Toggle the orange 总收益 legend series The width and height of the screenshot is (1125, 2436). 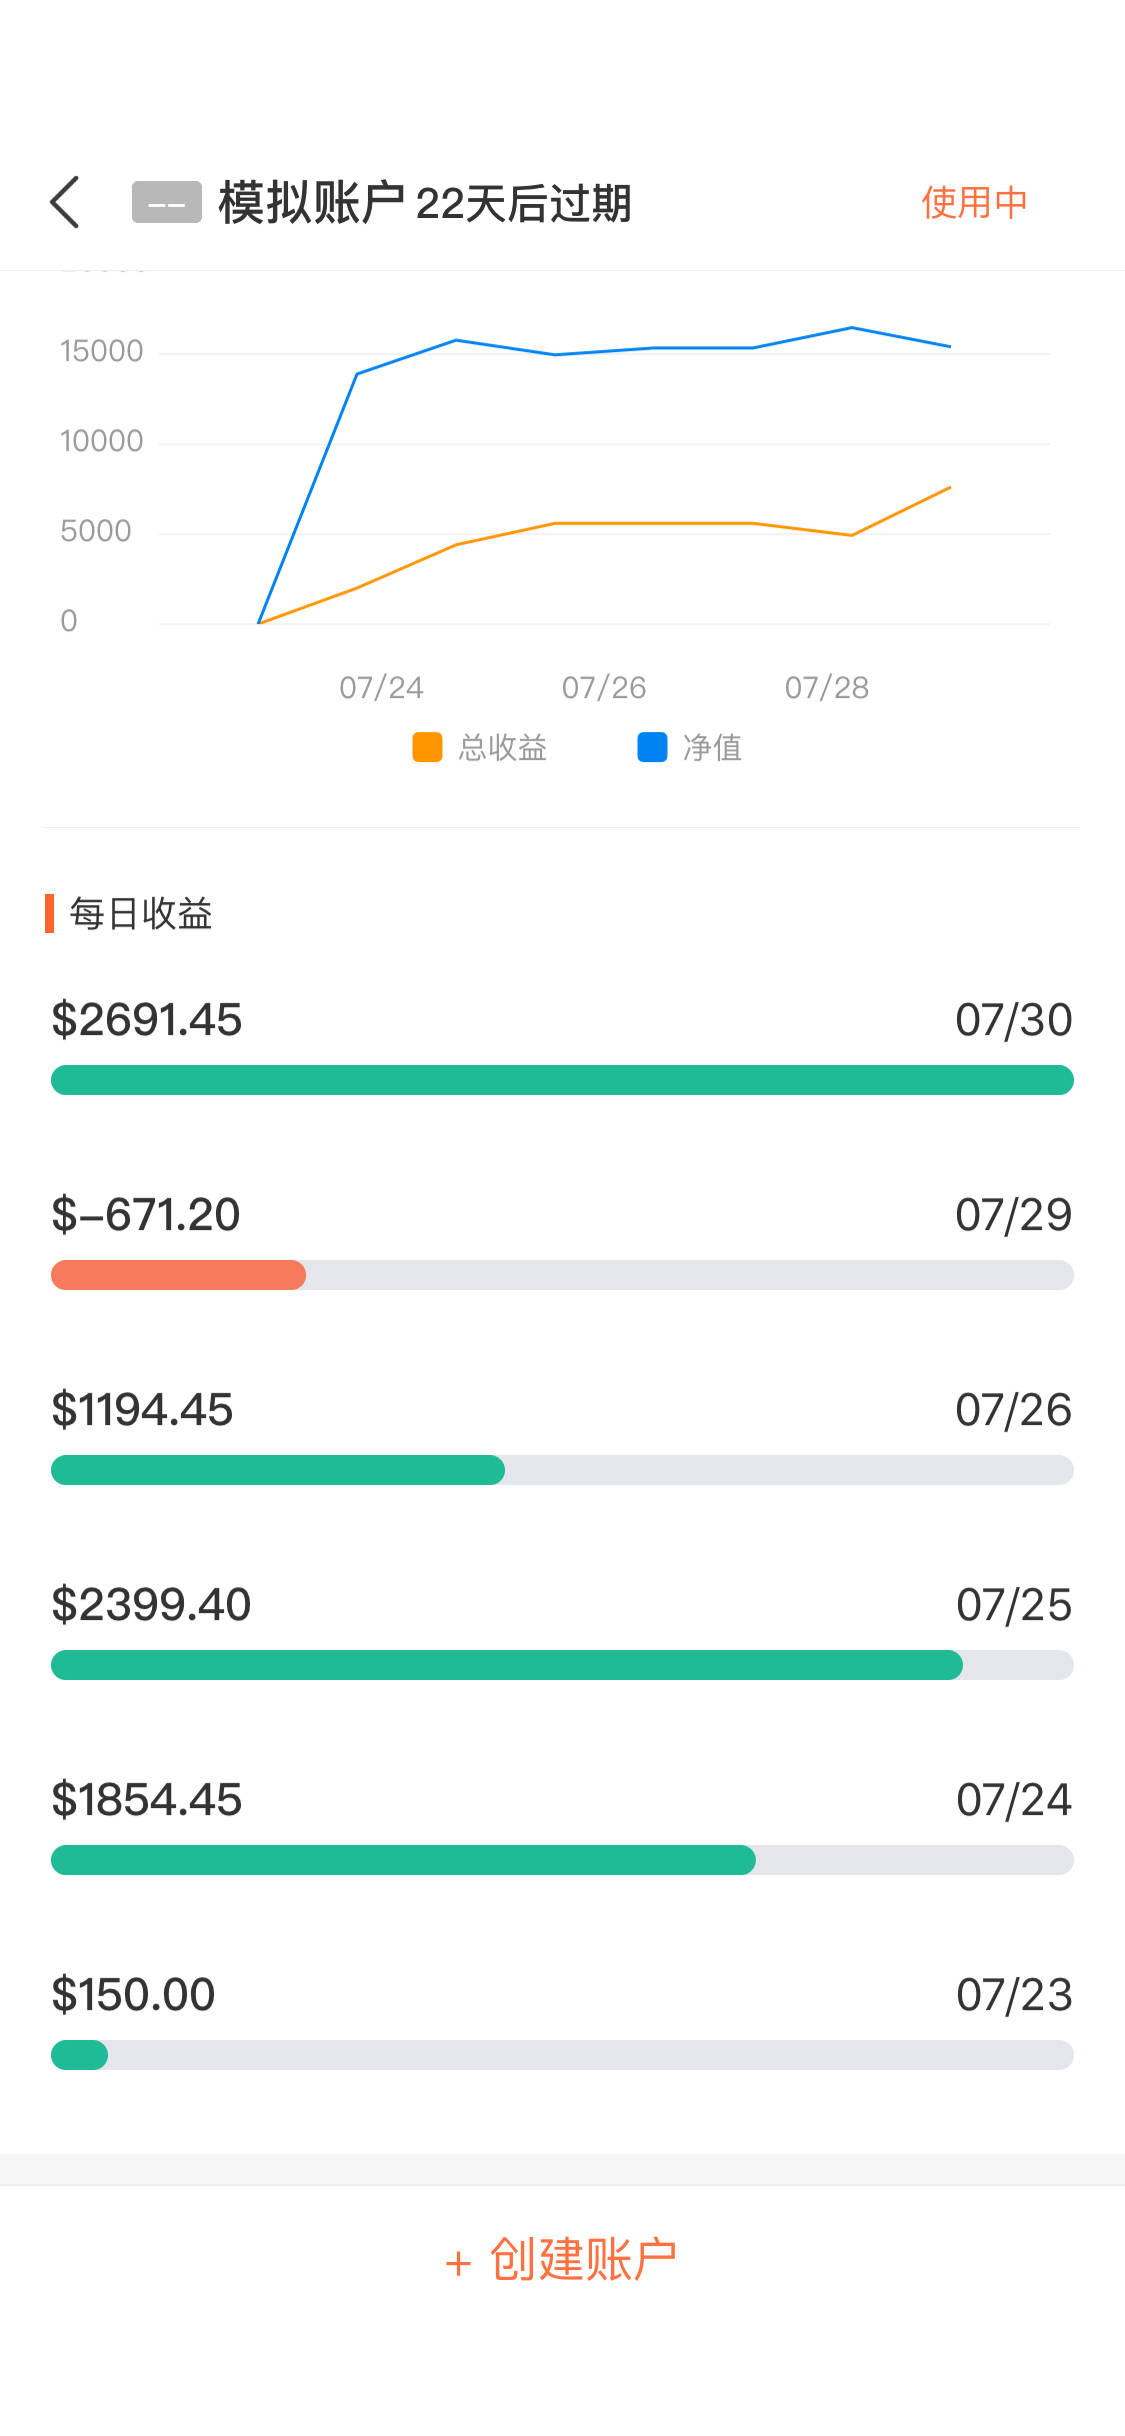click(x=480, y=747)
